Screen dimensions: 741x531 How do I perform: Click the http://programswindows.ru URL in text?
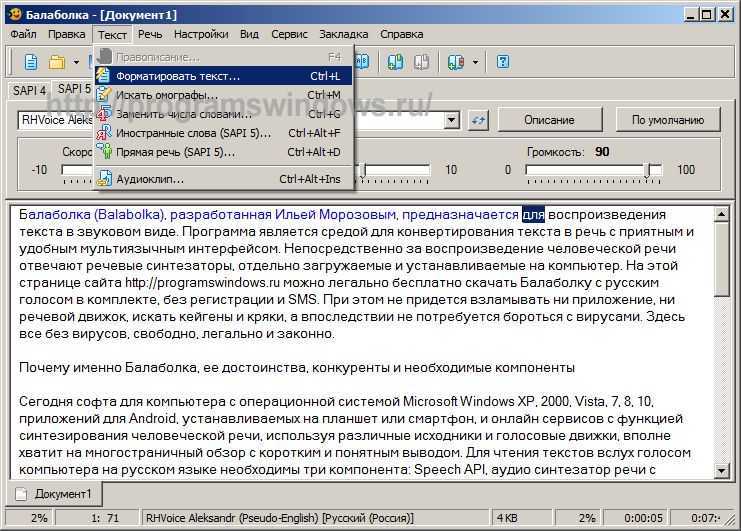coord(202,283)
